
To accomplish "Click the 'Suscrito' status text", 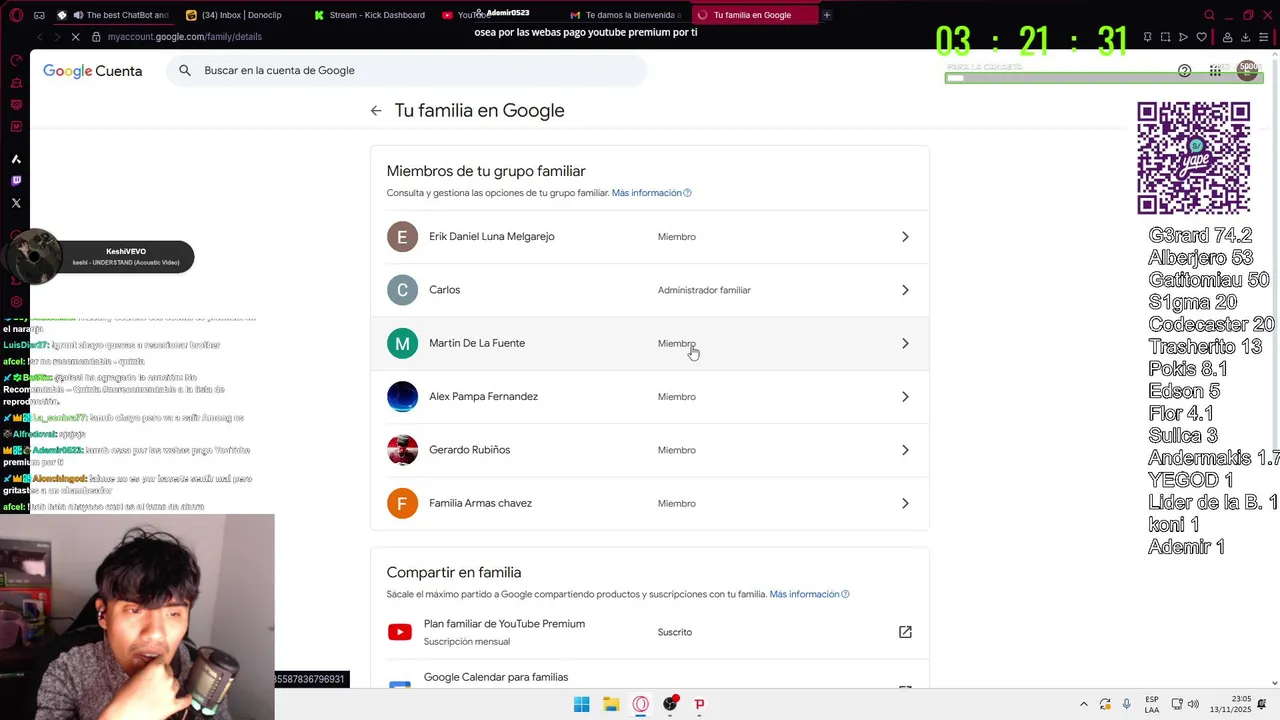I will [x=675, y=632].
